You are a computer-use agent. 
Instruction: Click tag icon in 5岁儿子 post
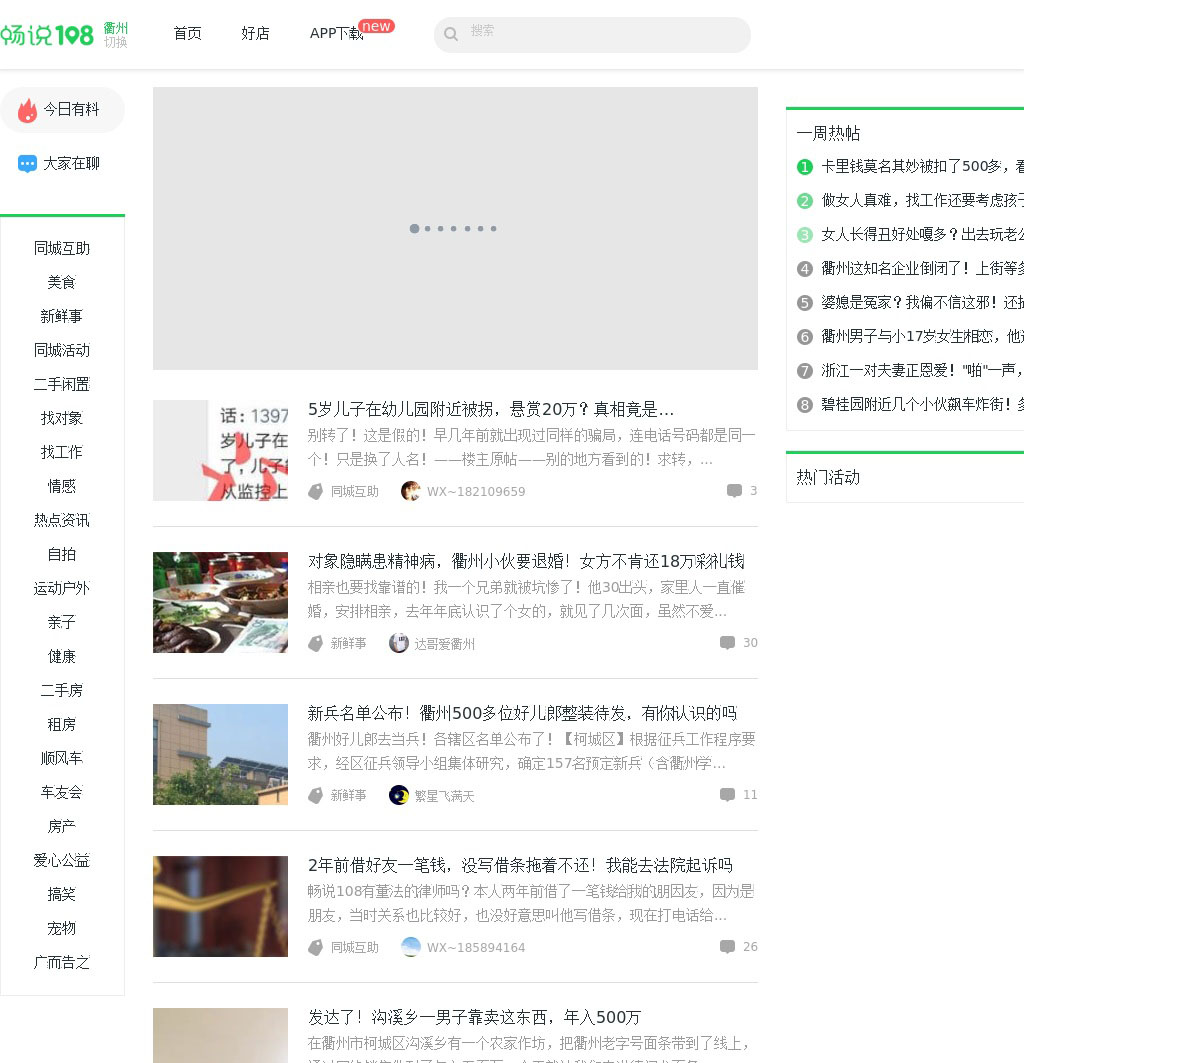[316, 491]
